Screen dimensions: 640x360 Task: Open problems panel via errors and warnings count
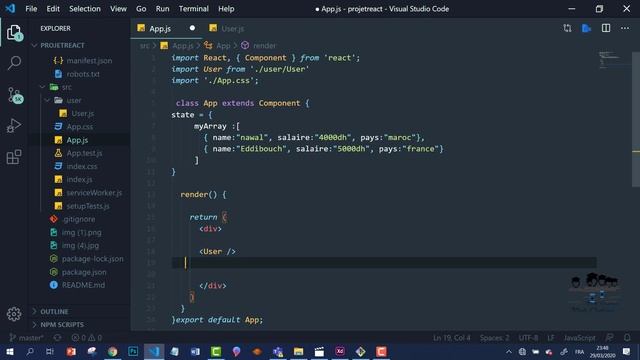point(87,338)
